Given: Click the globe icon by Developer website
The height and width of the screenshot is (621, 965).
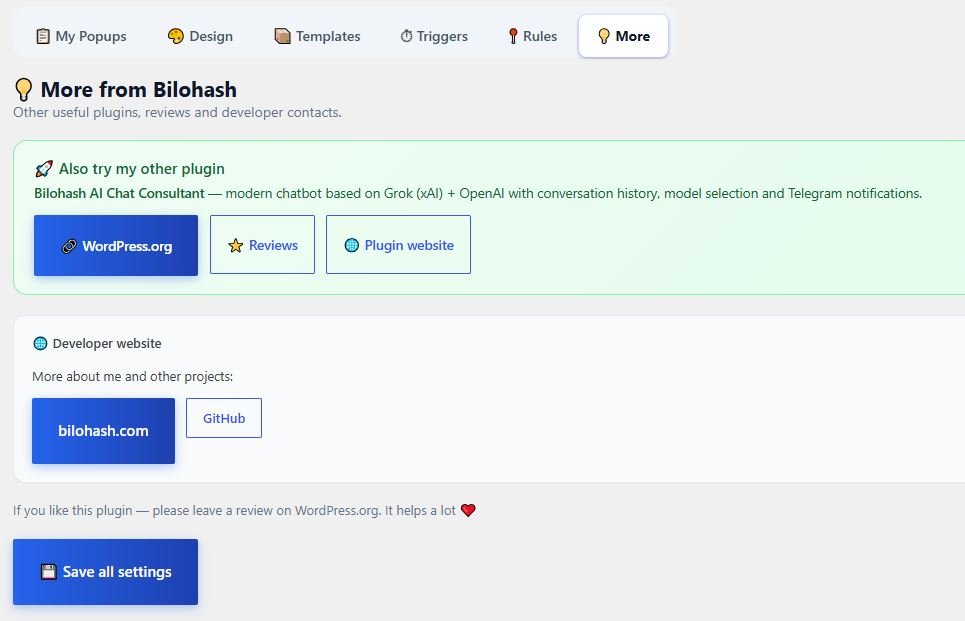Looking at the screenshot, I should click(x=40, y=343).
